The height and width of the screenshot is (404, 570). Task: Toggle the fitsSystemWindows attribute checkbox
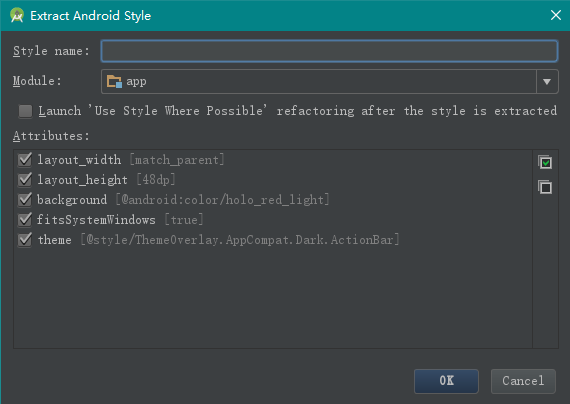tap(25, 220)
